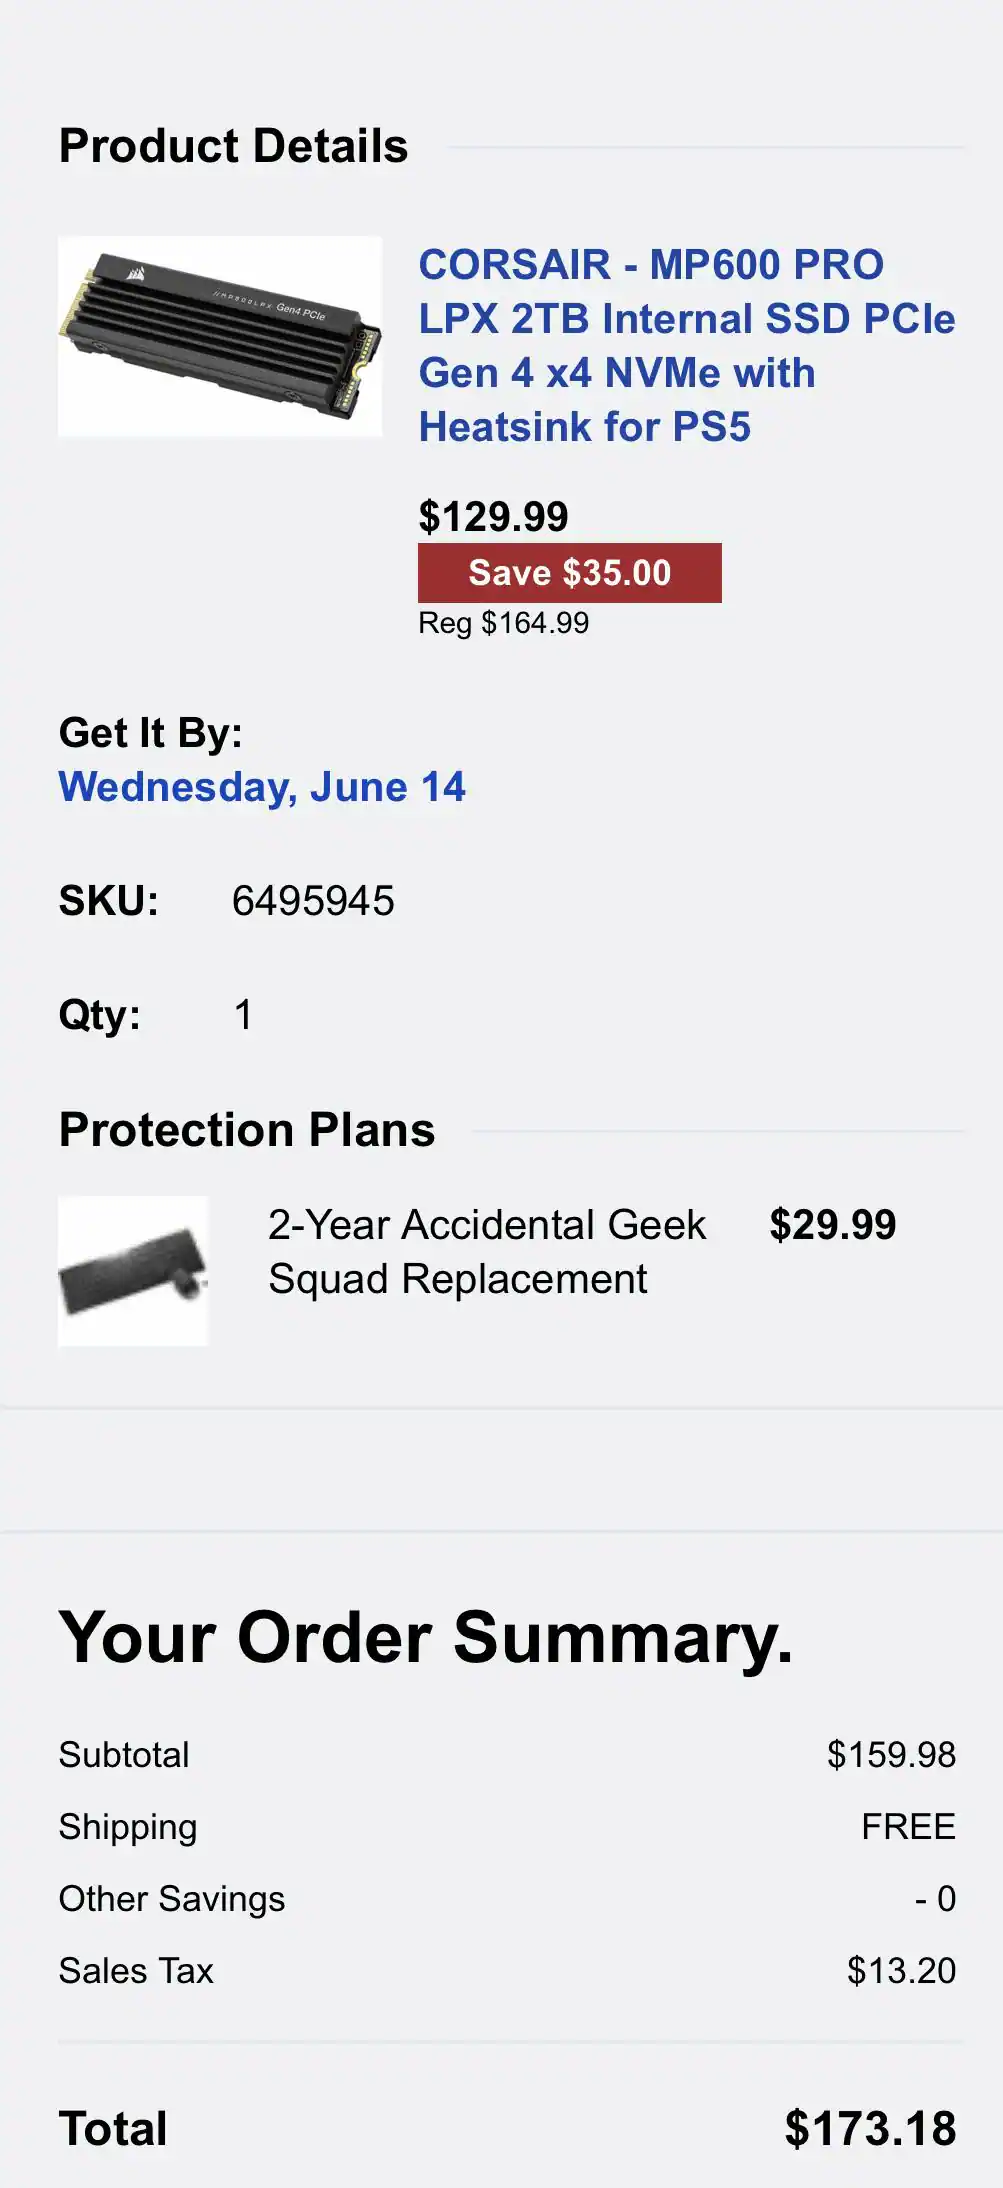Click the Product Details heading
The image size is (1003, 2188).
tap(234, 146)
